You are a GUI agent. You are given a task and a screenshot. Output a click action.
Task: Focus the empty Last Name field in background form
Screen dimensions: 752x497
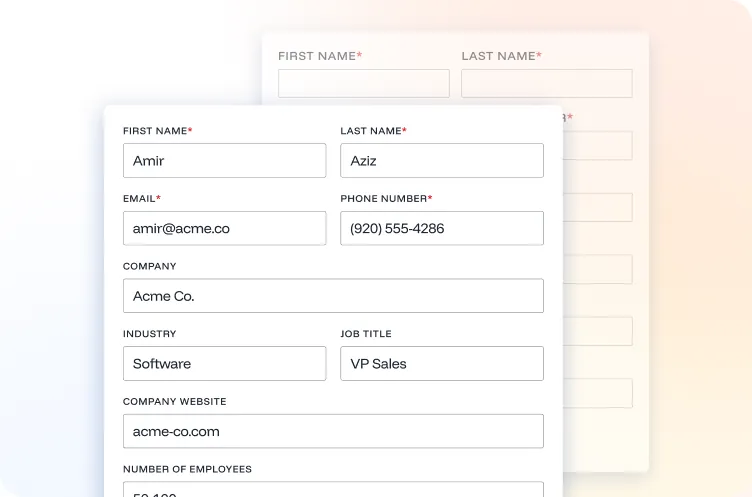546,84
